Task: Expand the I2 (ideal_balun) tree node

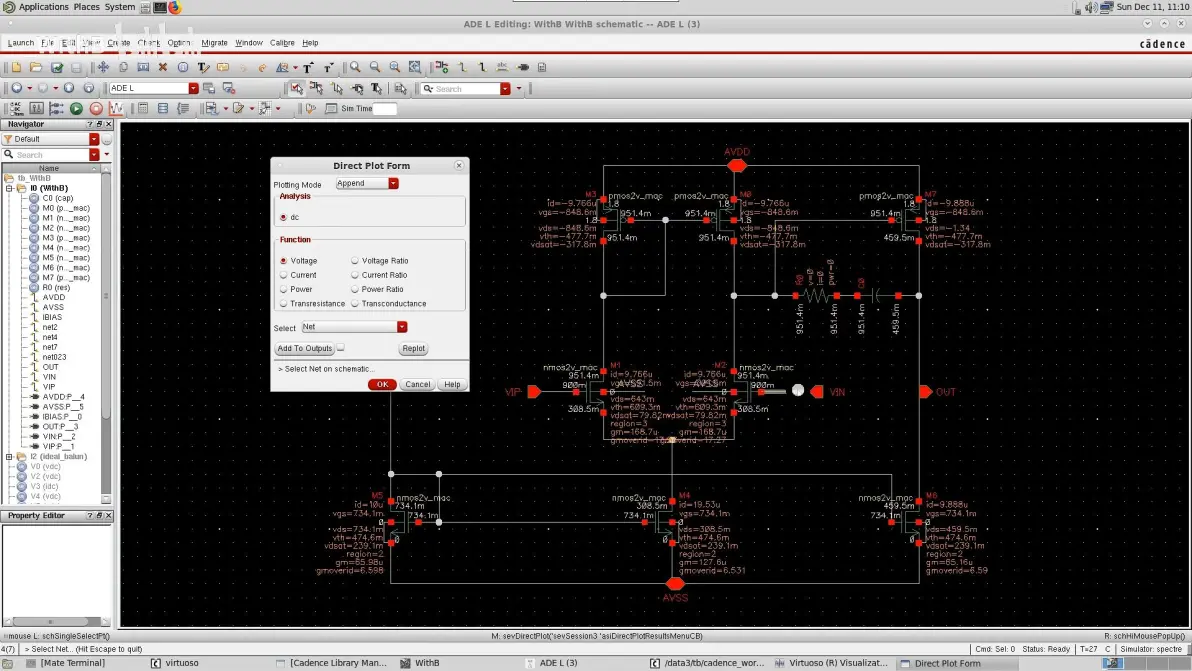Action: 9,457
